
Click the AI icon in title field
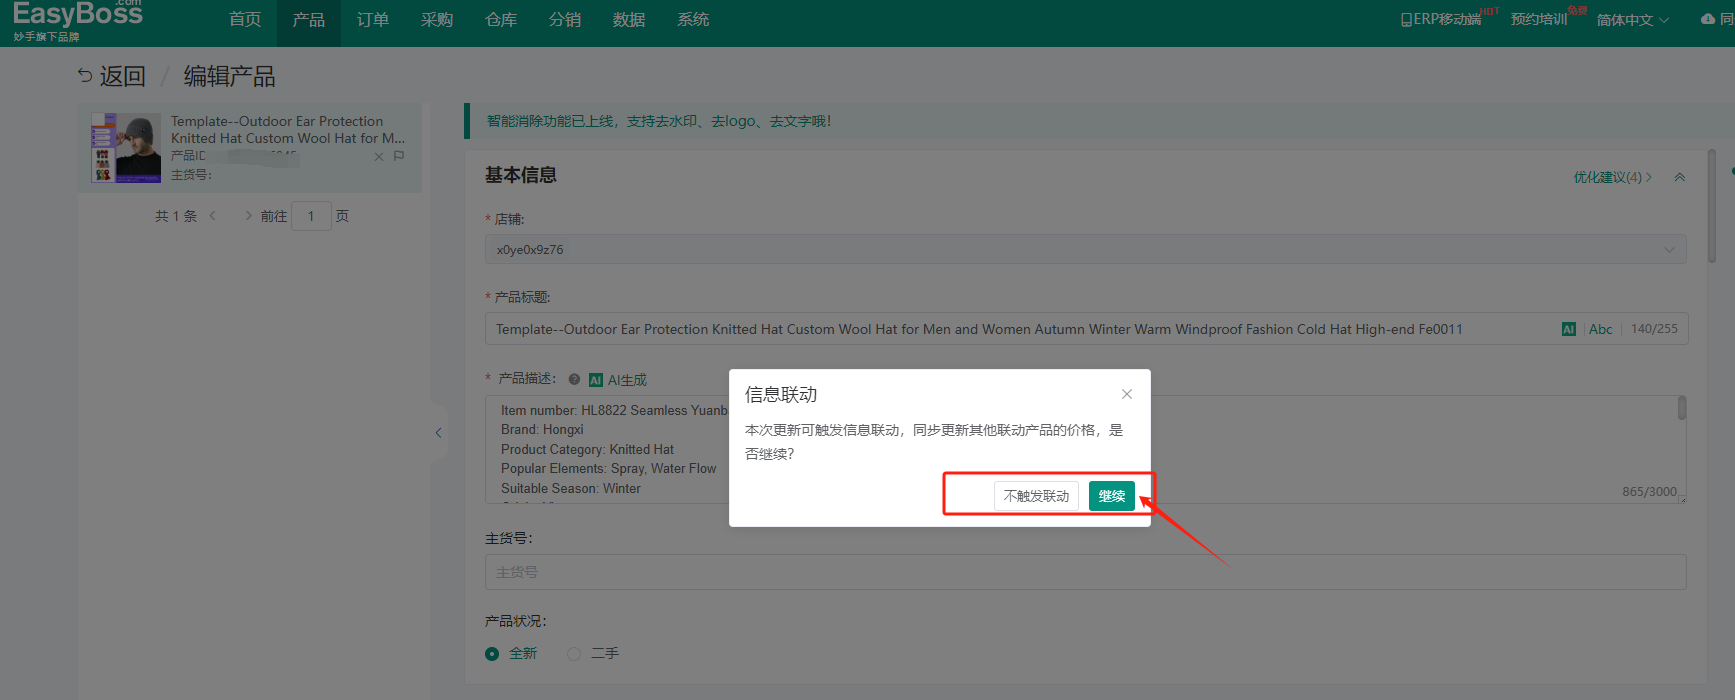pos(1569,329)
